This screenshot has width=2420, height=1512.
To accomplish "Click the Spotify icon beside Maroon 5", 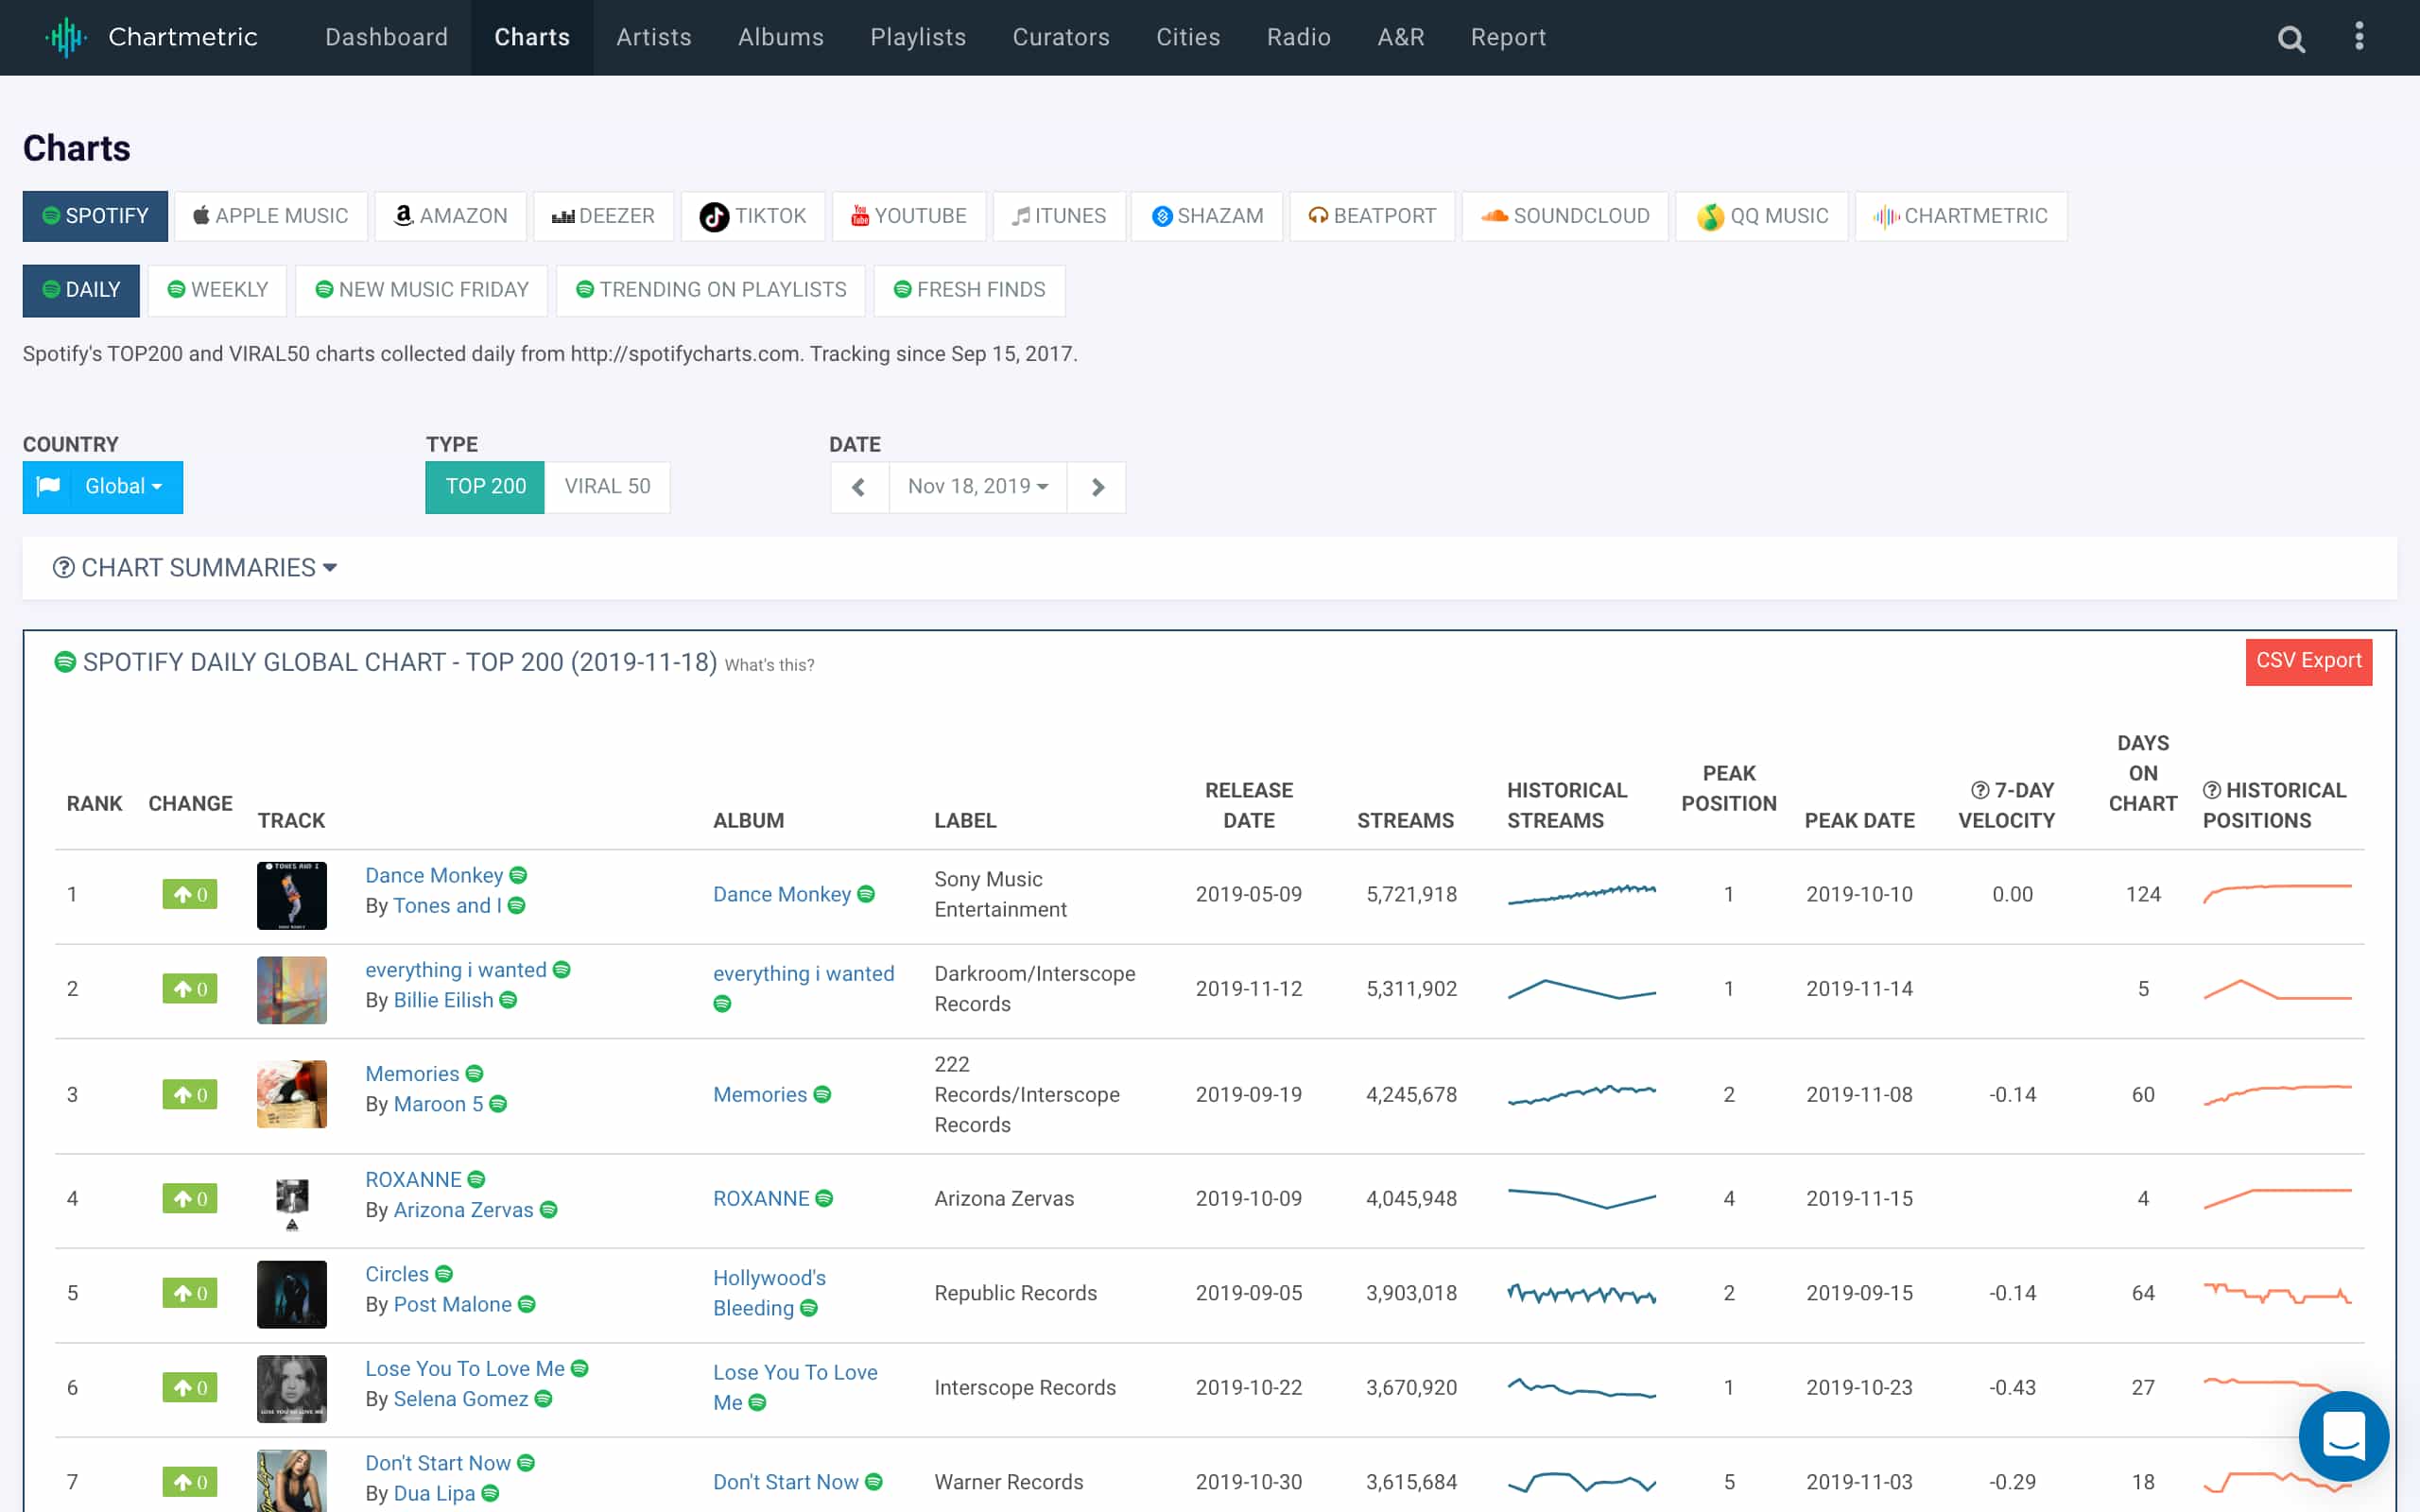I will (x=498, y=1104).
